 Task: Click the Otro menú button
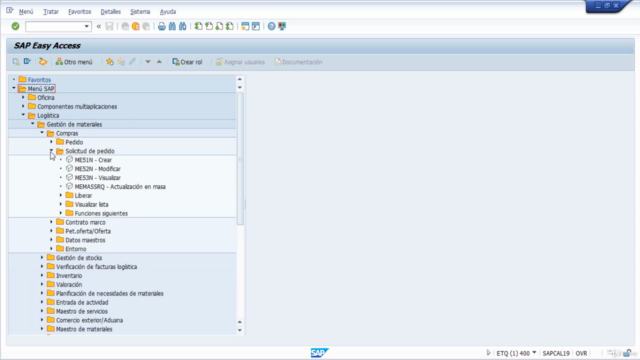[74, 62]
